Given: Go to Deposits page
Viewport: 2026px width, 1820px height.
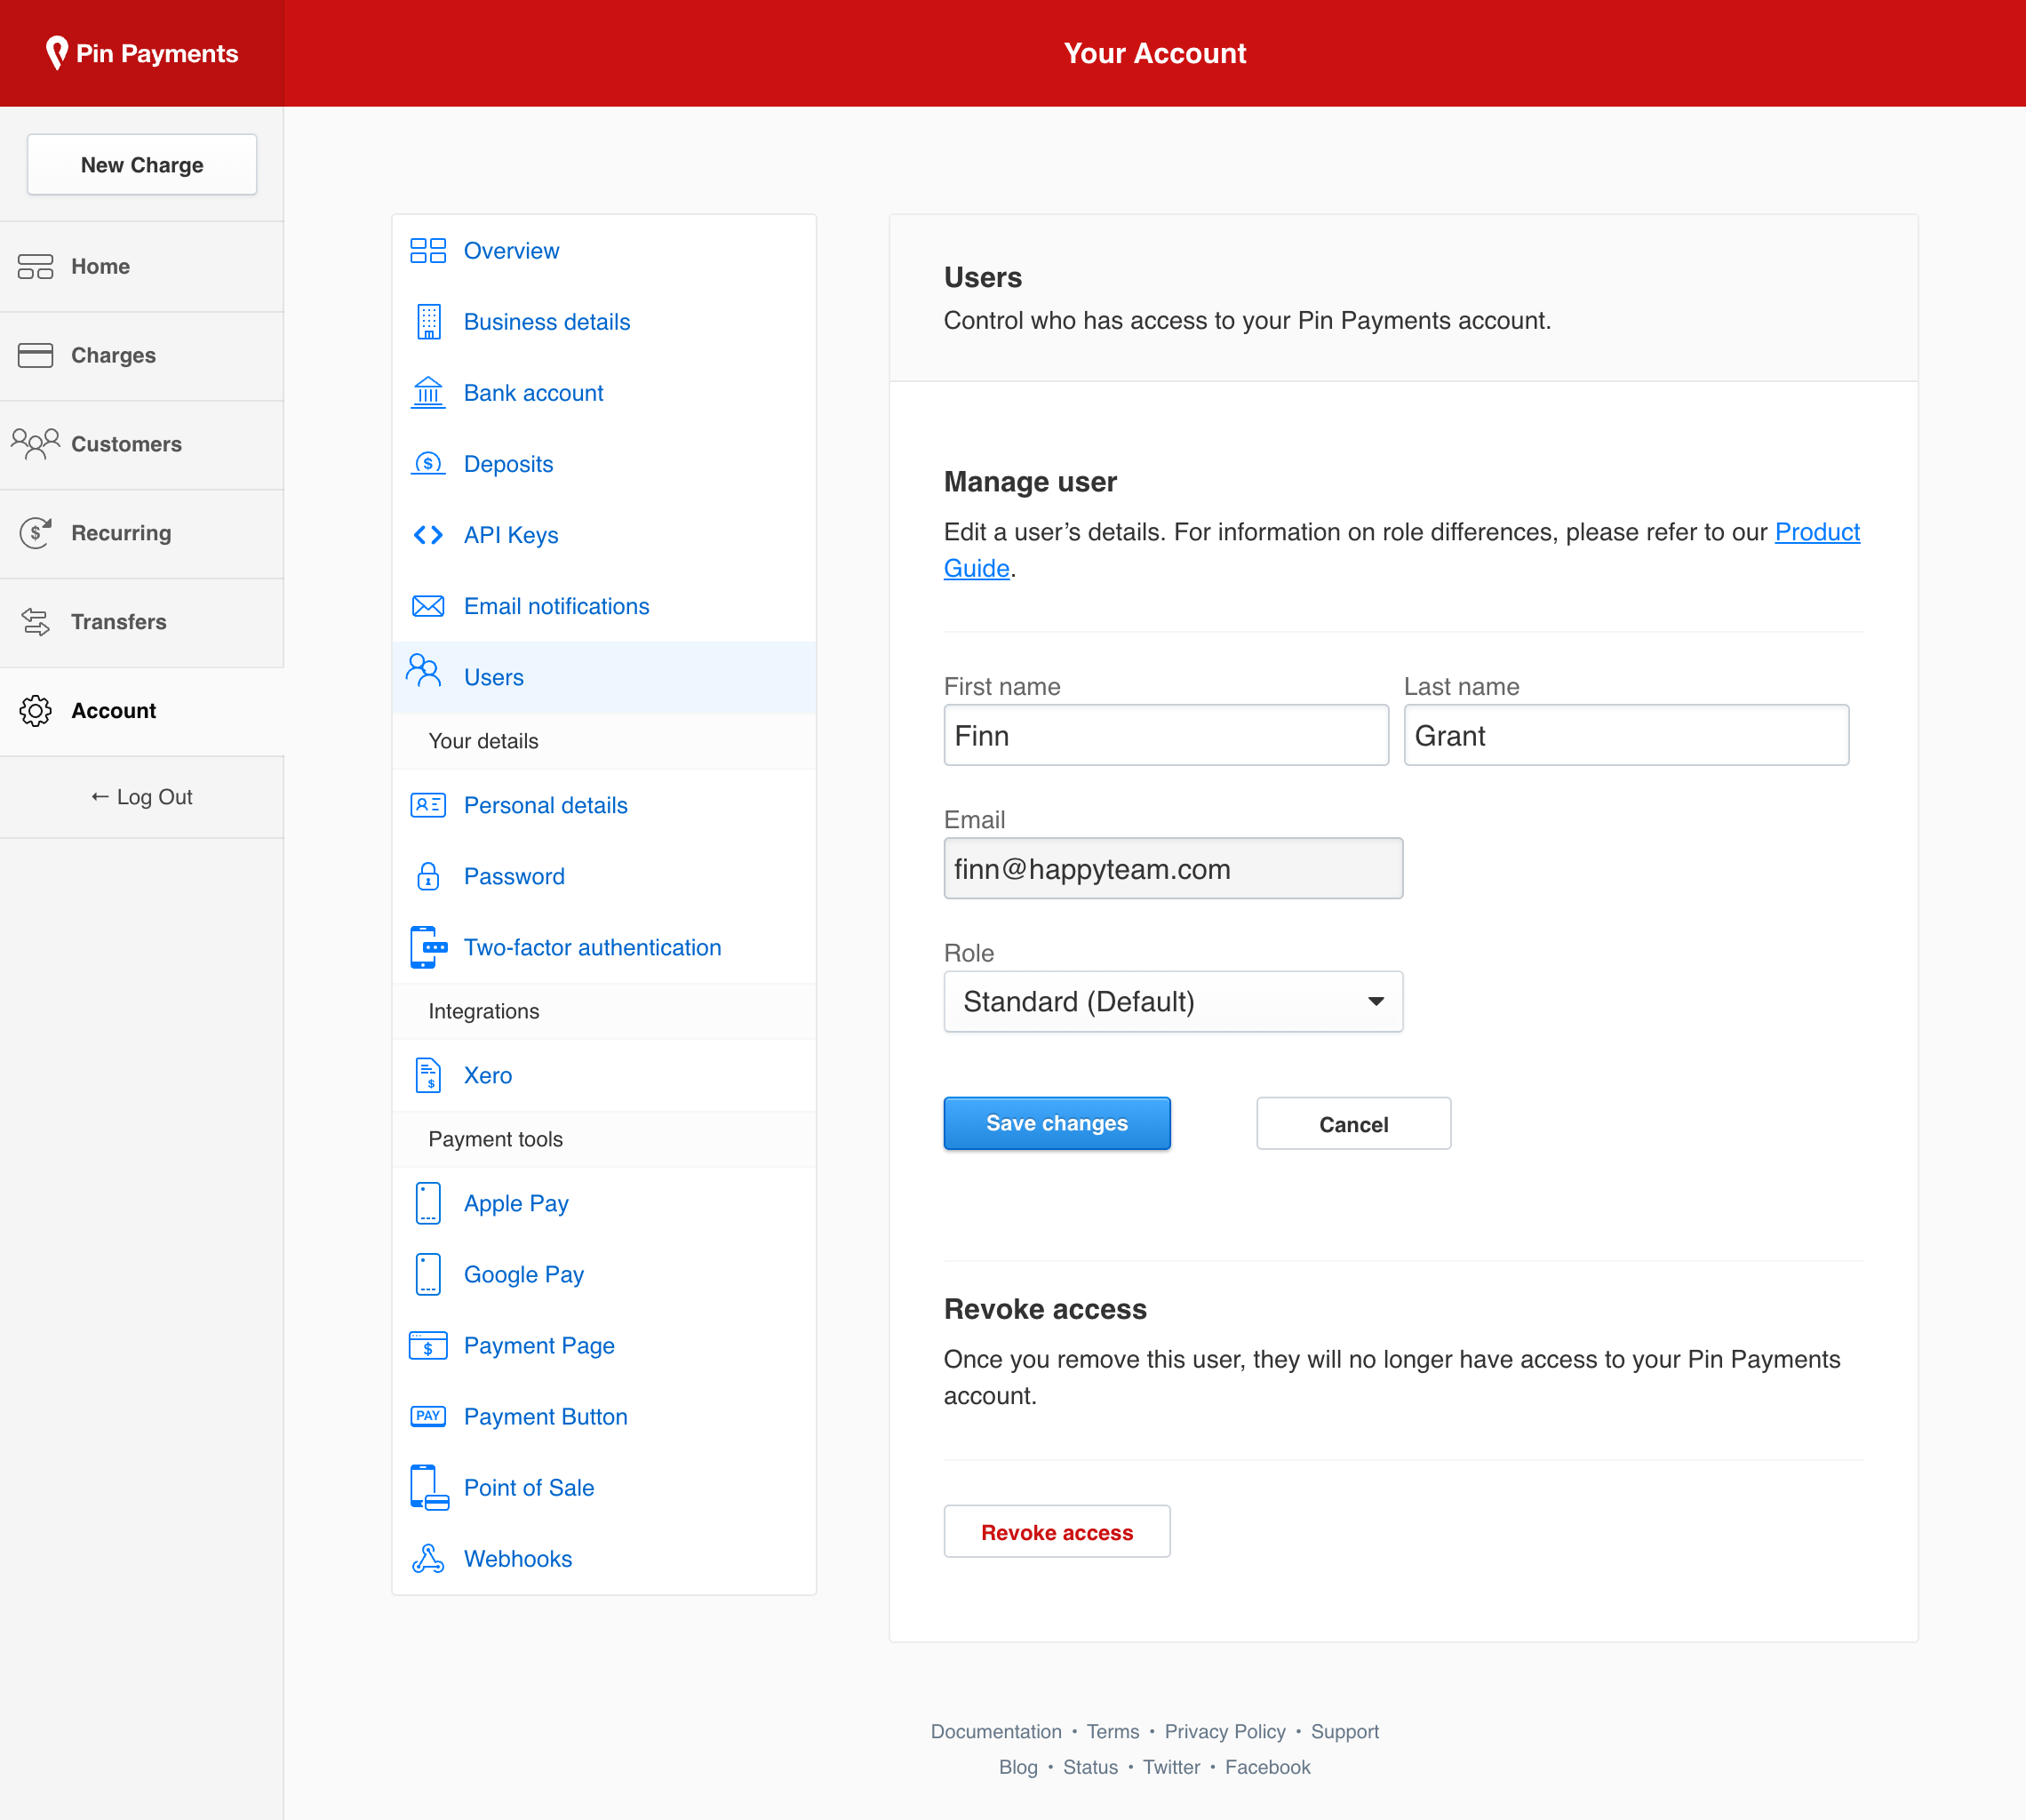Looking at the screenshot, I should pyautogui.click(x=604, y=463).
